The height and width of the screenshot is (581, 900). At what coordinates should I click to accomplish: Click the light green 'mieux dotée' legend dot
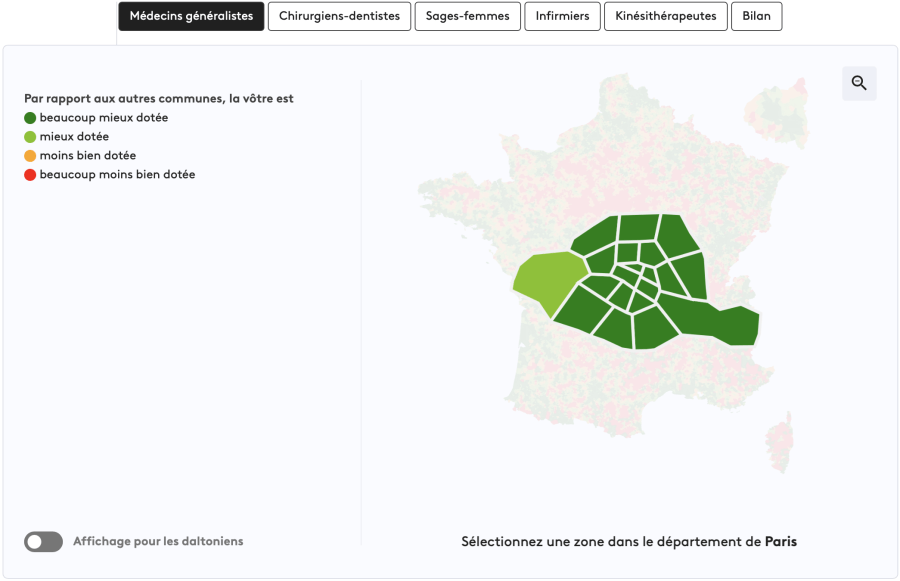tap(30, 137)
